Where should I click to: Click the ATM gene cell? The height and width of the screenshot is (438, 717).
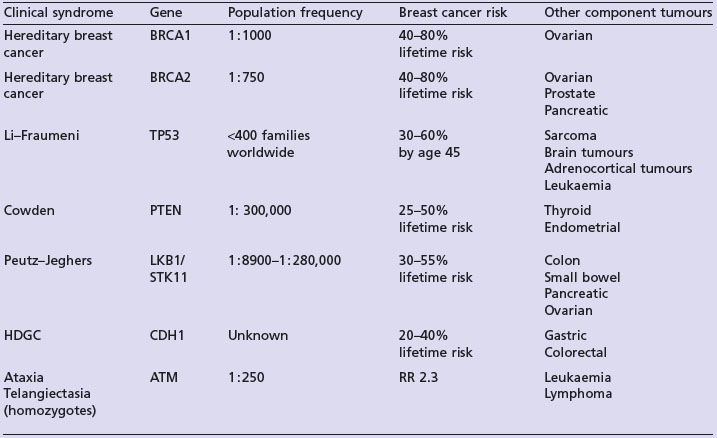[164, 378]
